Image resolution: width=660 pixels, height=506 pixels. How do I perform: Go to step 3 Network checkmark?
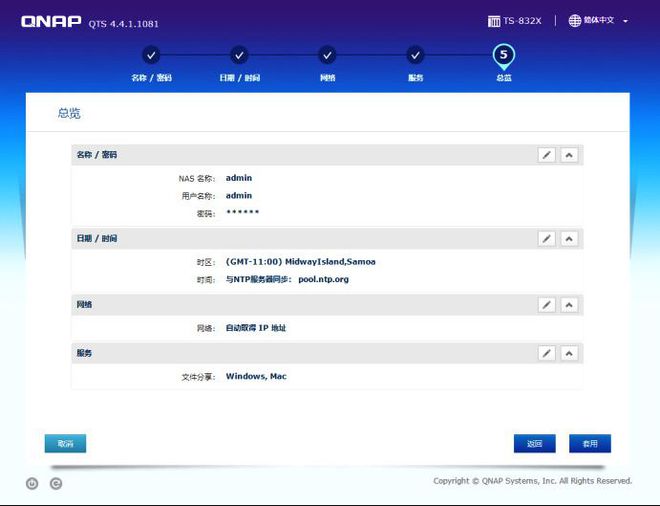pos(327,55)
